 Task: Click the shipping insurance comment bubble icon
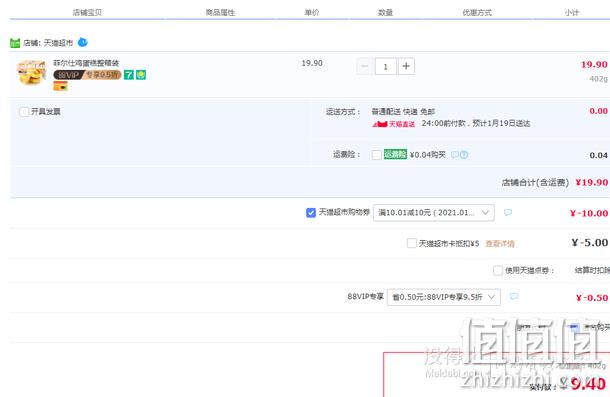click(454, 155)
